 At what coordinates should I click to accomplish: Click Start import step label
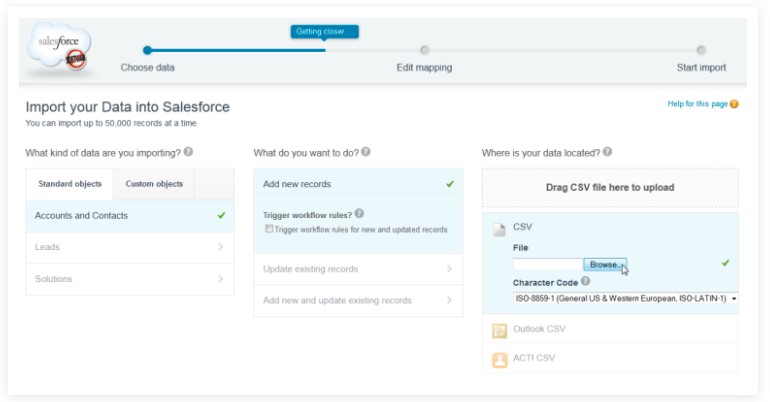click(701, 68)
